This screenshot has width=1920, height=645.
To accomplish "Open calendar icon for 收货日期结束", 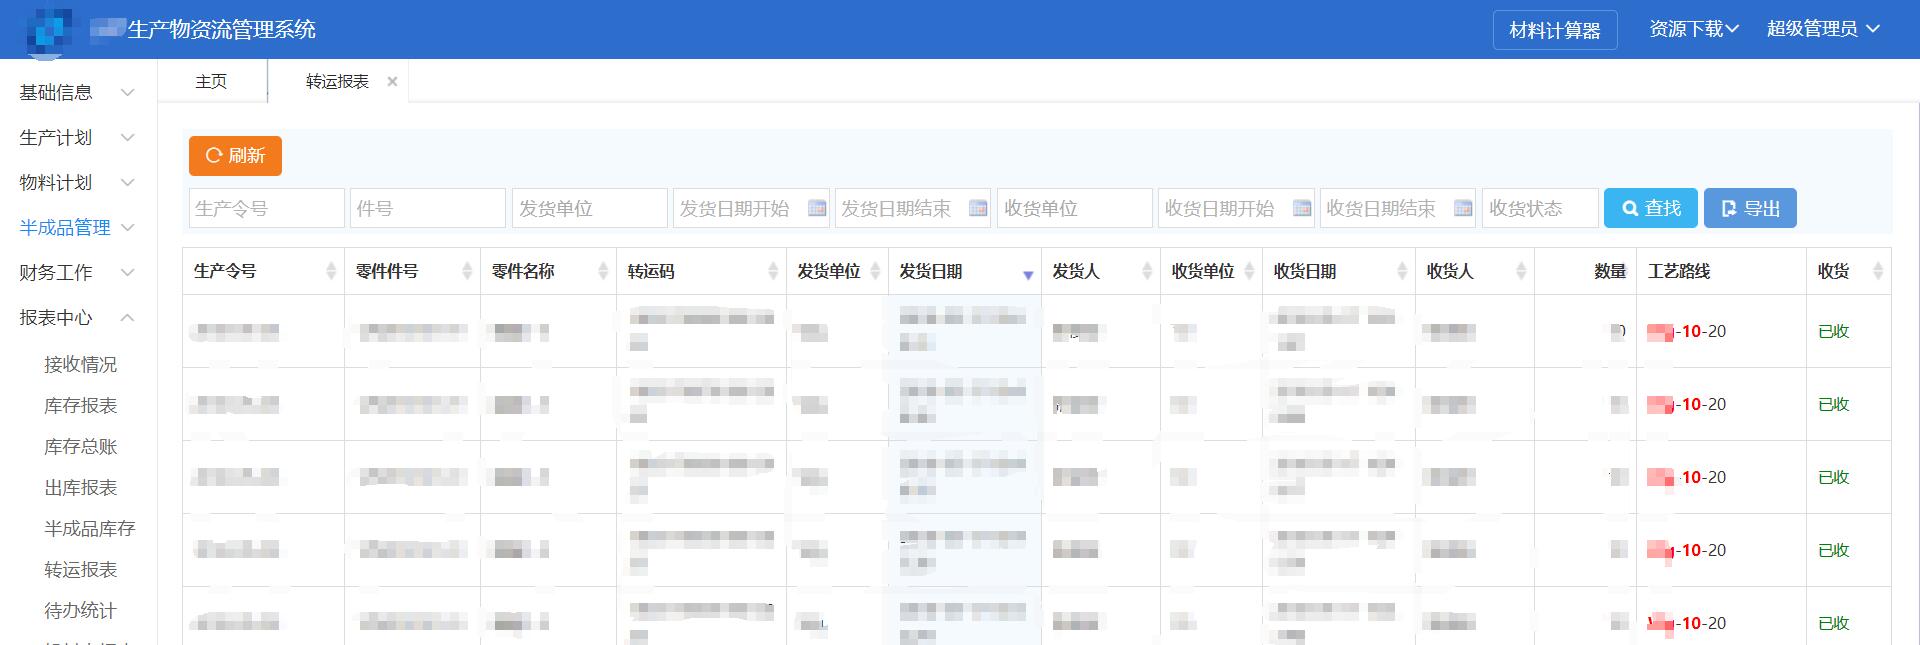I will 1463,208.
